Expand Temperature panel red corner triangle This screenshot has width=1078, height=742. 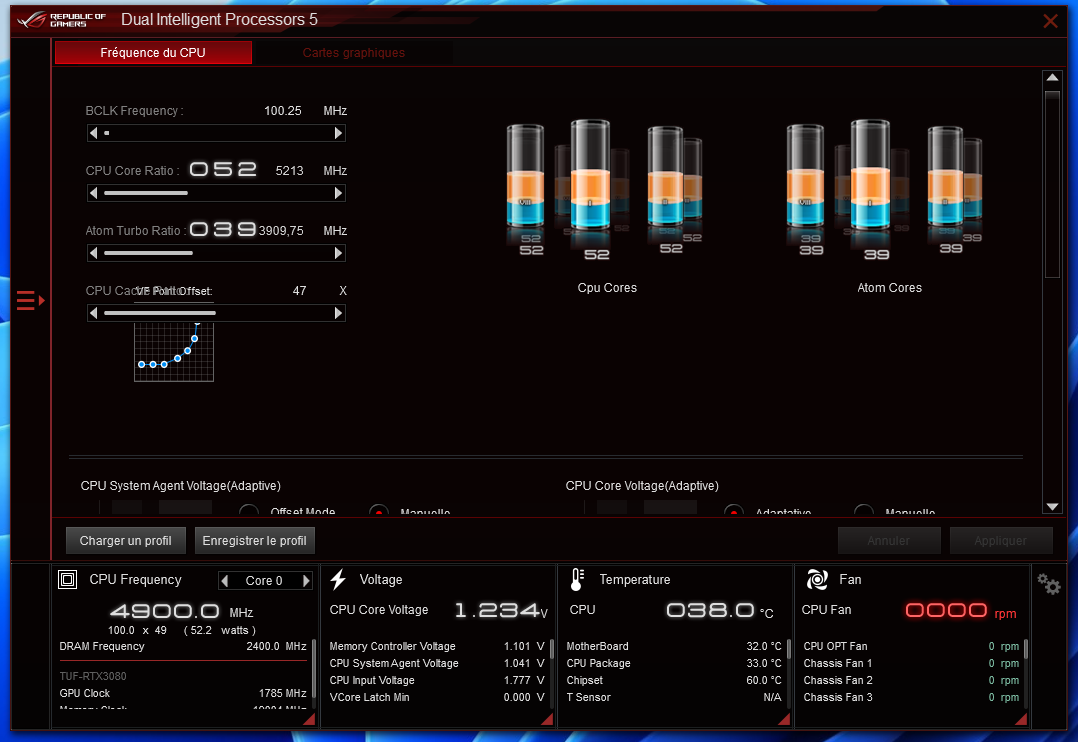point(784,719)
